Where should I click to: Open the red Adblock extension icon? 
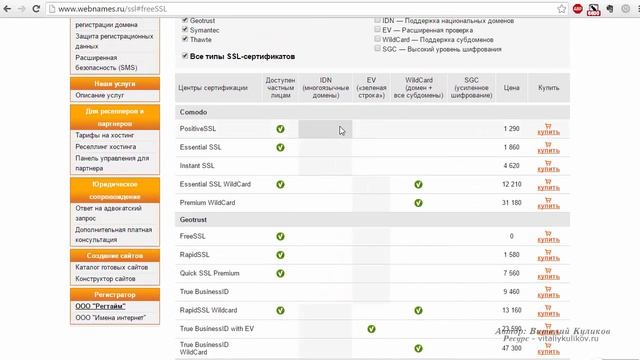click(578, 9)
